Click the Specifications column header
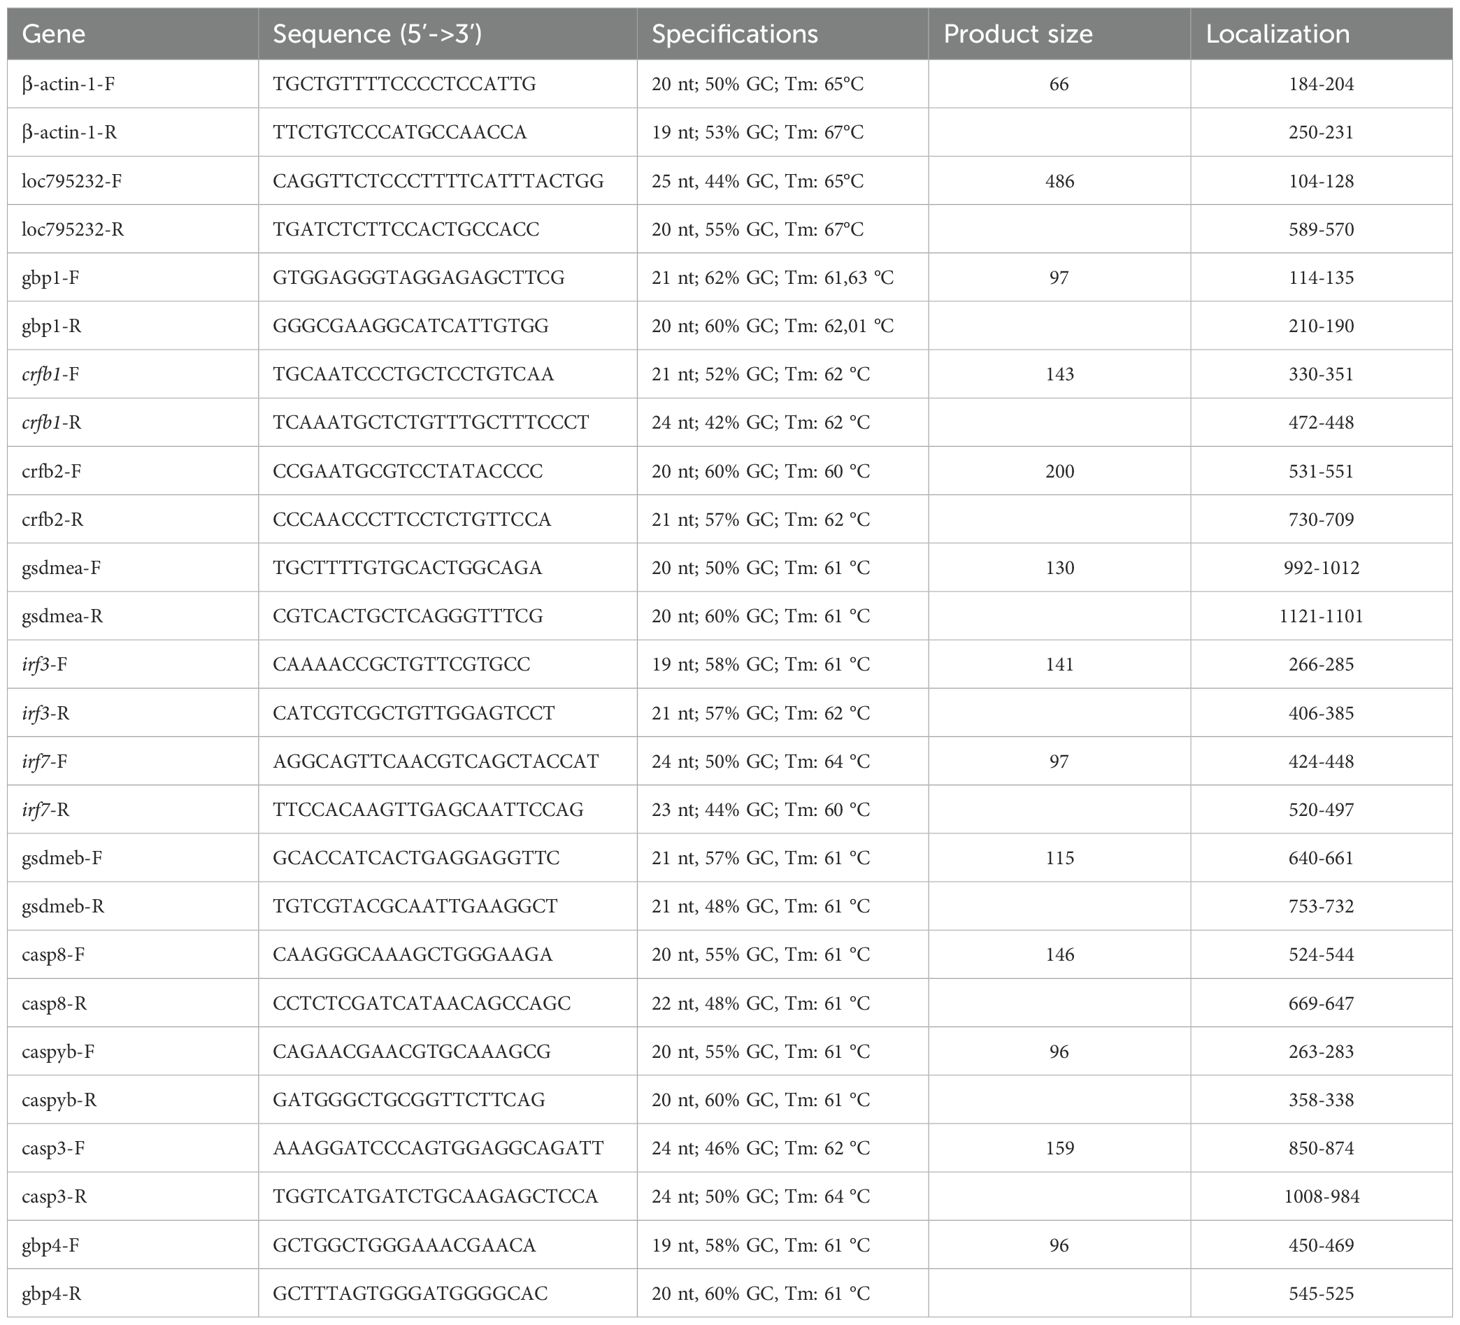The image size is (1460, 1325). tap(735, 34)
